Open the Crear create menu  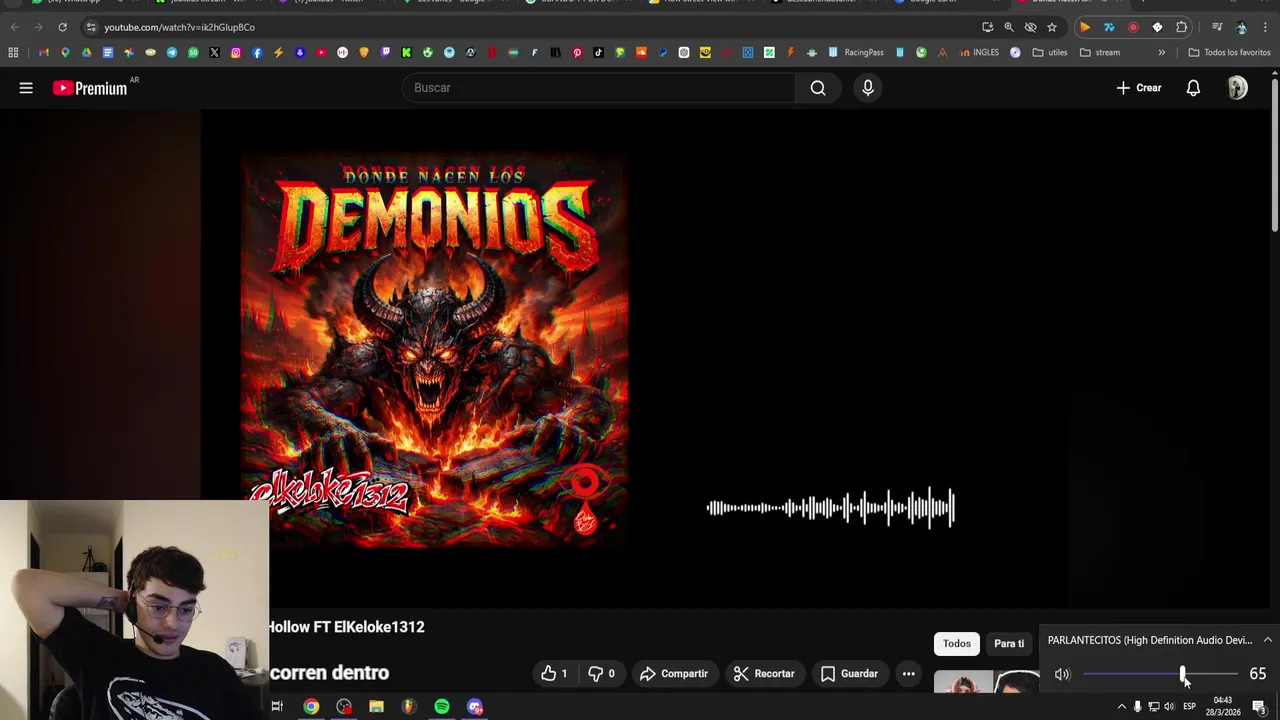point(1139,88)
